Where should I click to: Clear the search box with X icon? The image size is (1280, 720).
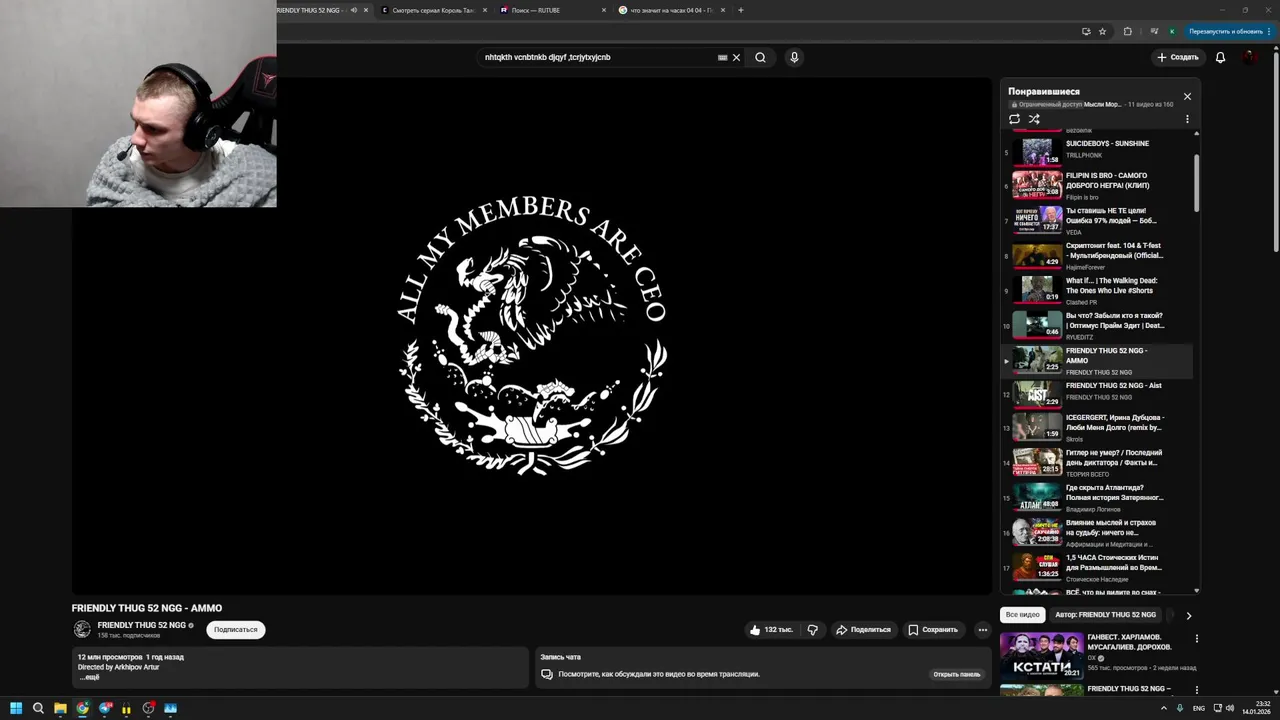click(736, 57)
